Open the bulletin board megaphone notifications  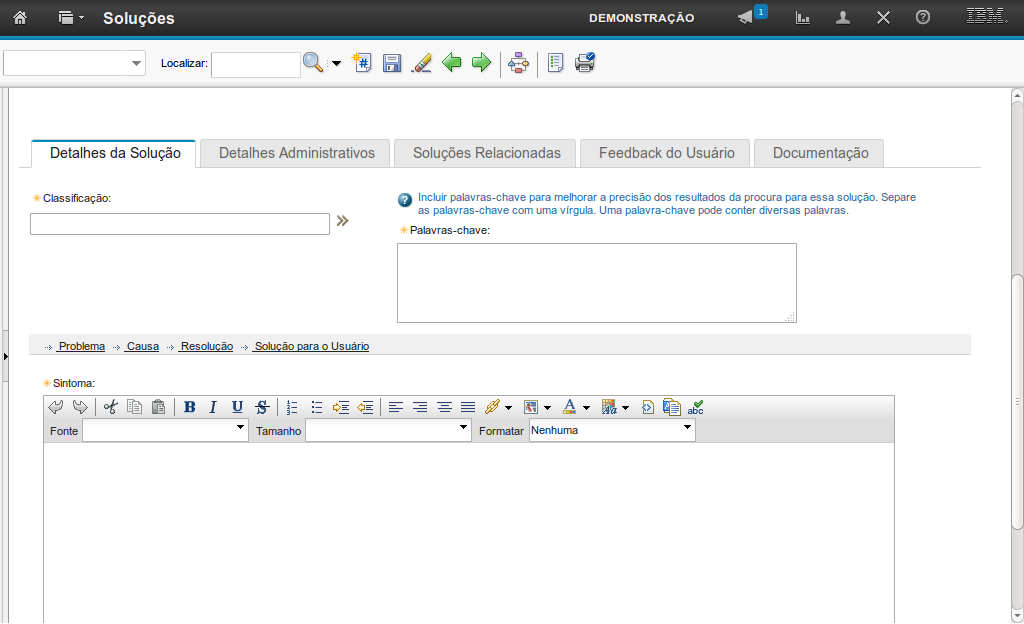746,18
